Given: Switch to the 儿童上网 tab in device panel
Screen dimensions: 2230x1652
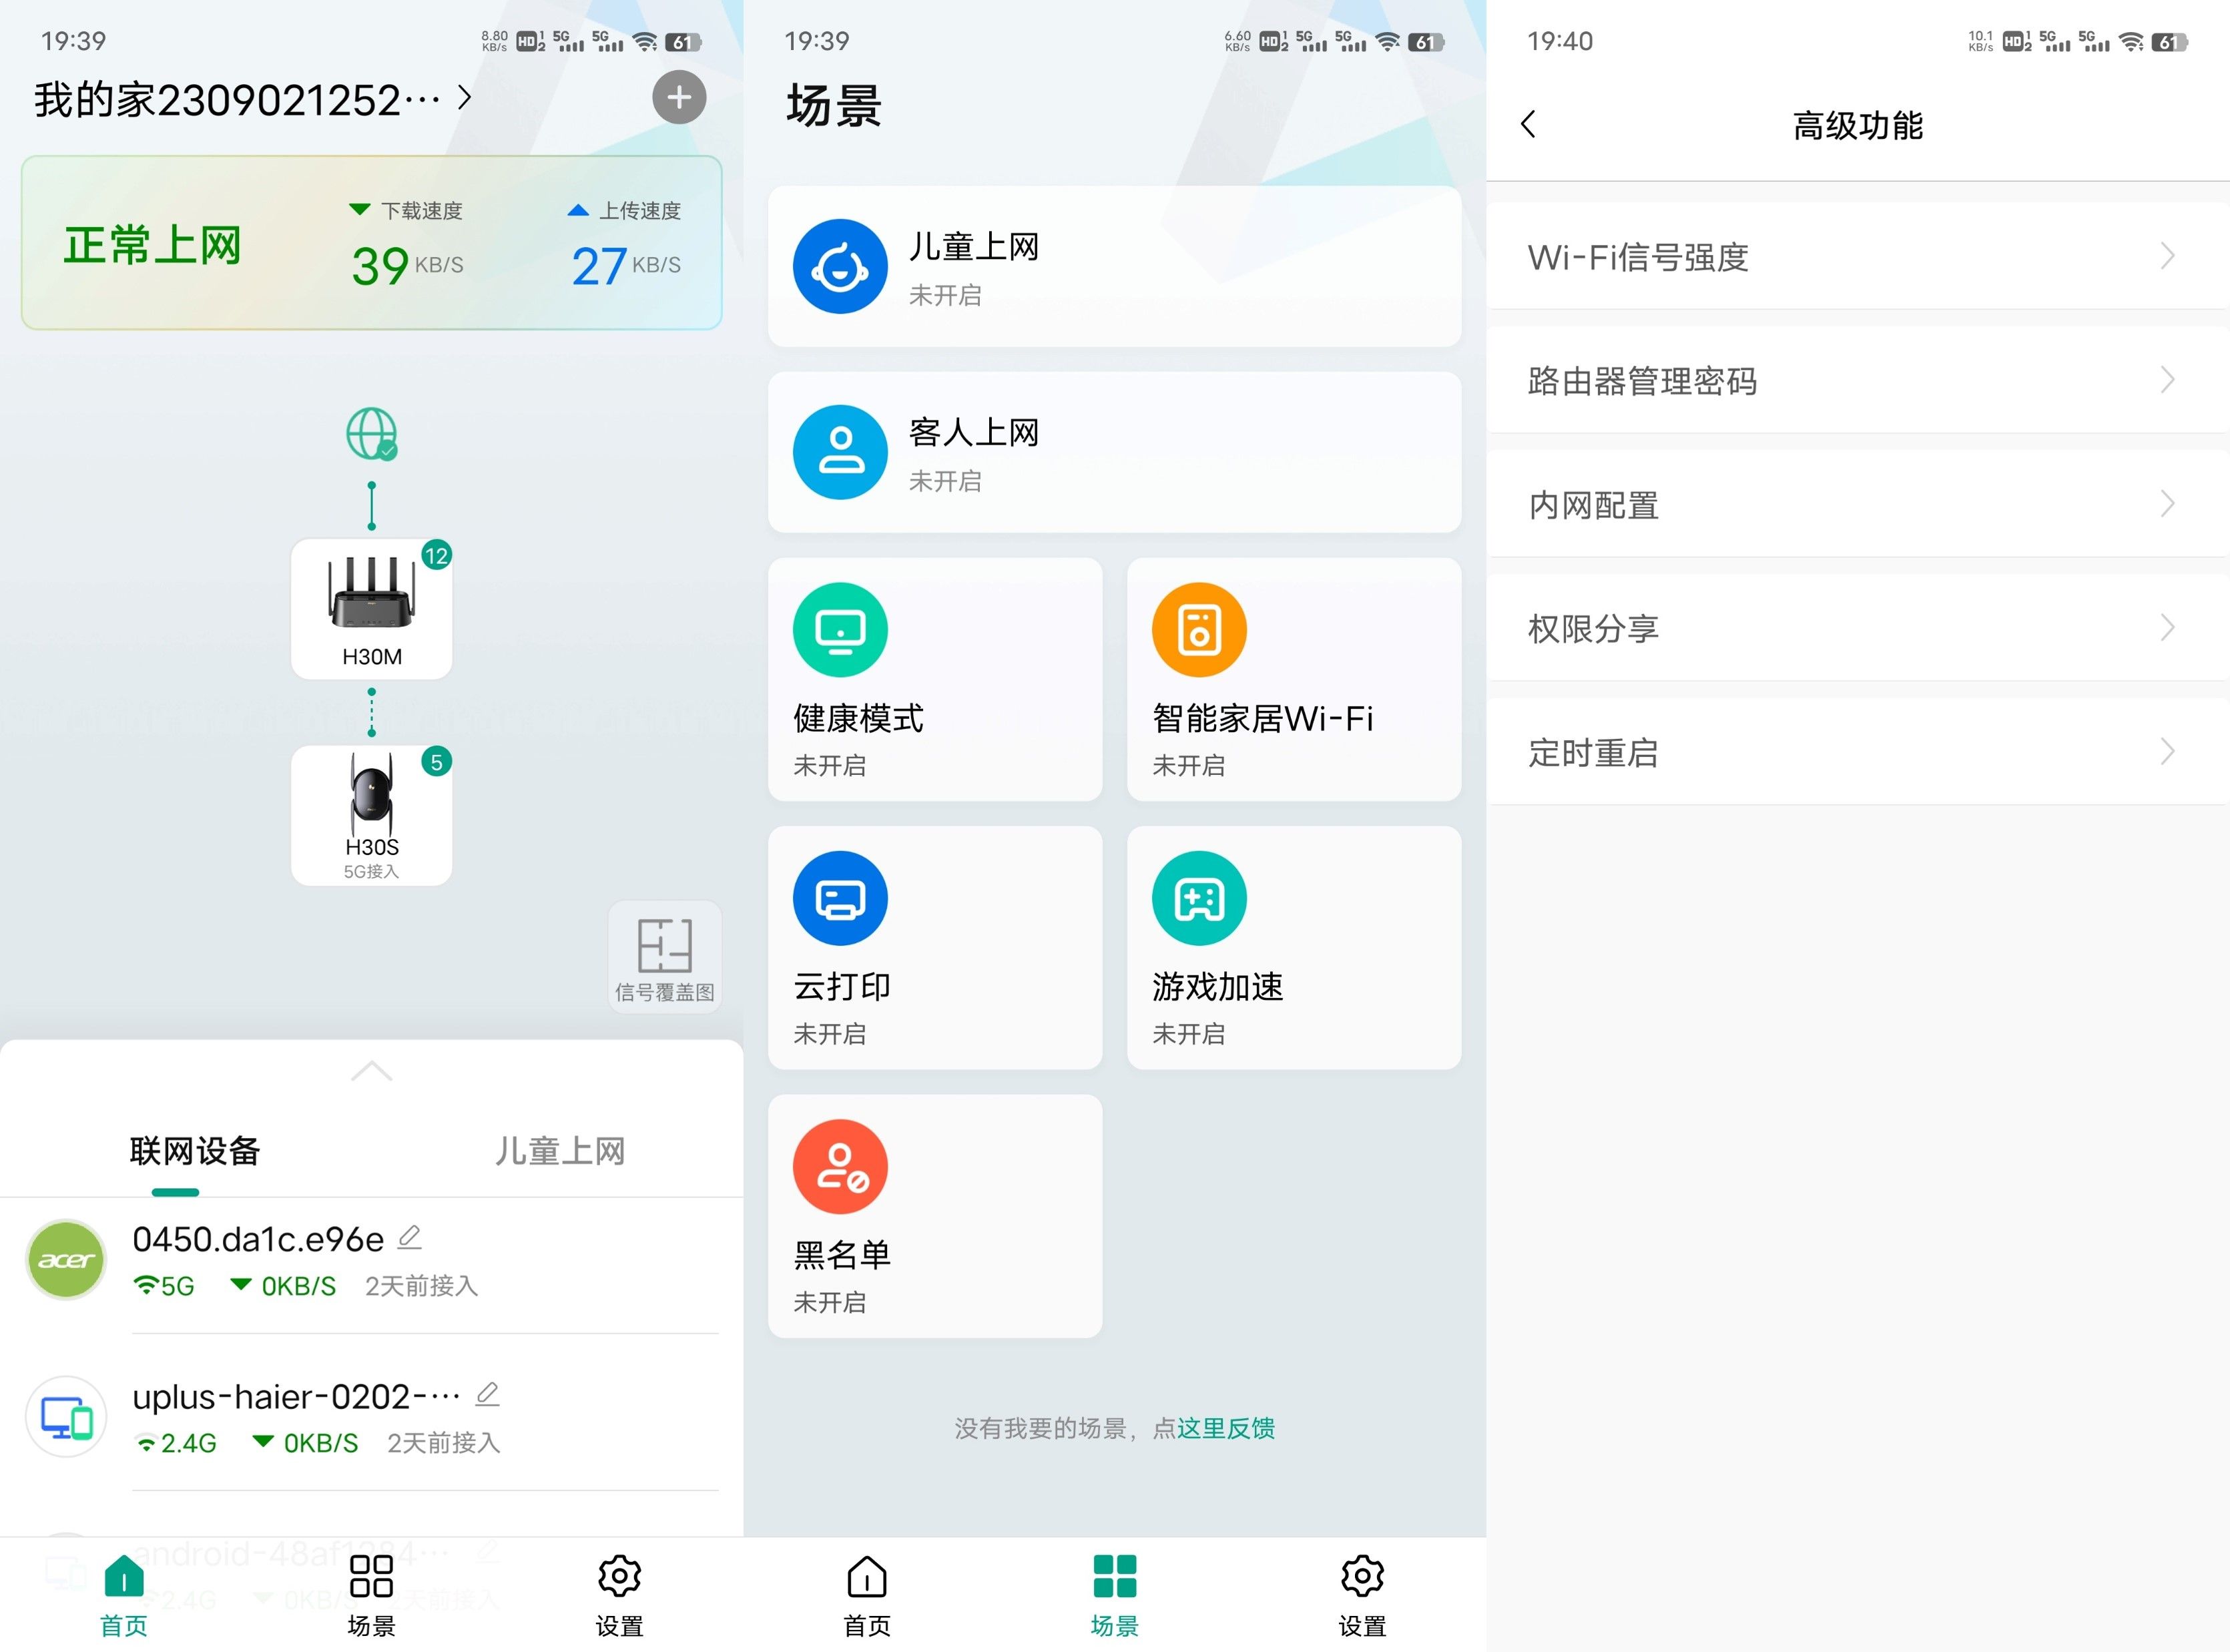Looking at the screenshot, I should tap(560, 1151).
